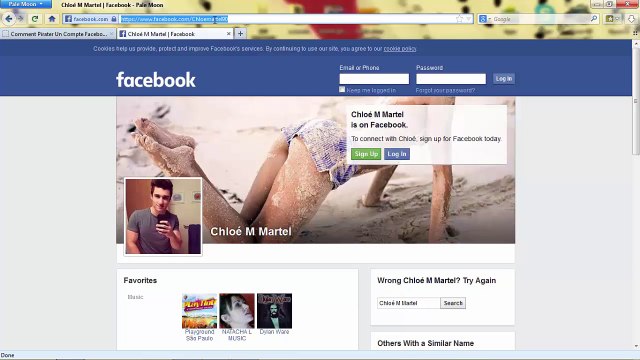Click the facebook.com site identity favicon
The width and height of the screenshot is (640, 360).
[68, 19]
